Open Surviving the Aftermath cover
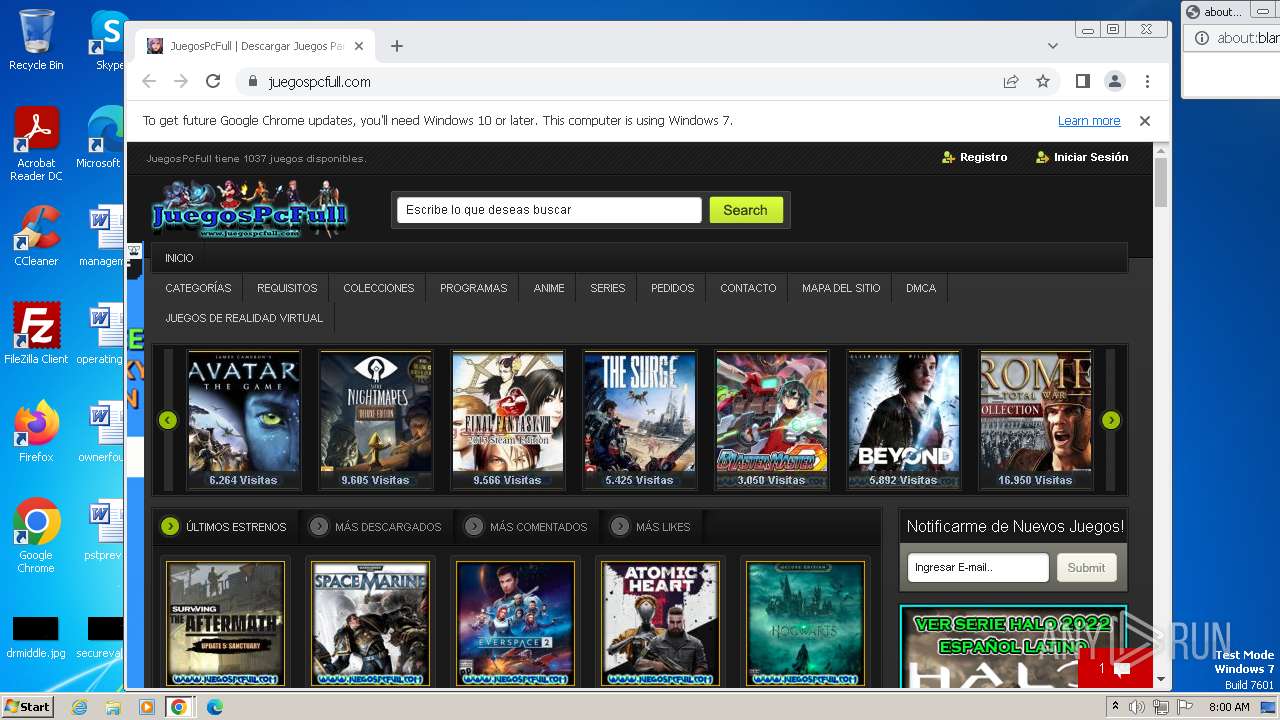 (226, 624)
